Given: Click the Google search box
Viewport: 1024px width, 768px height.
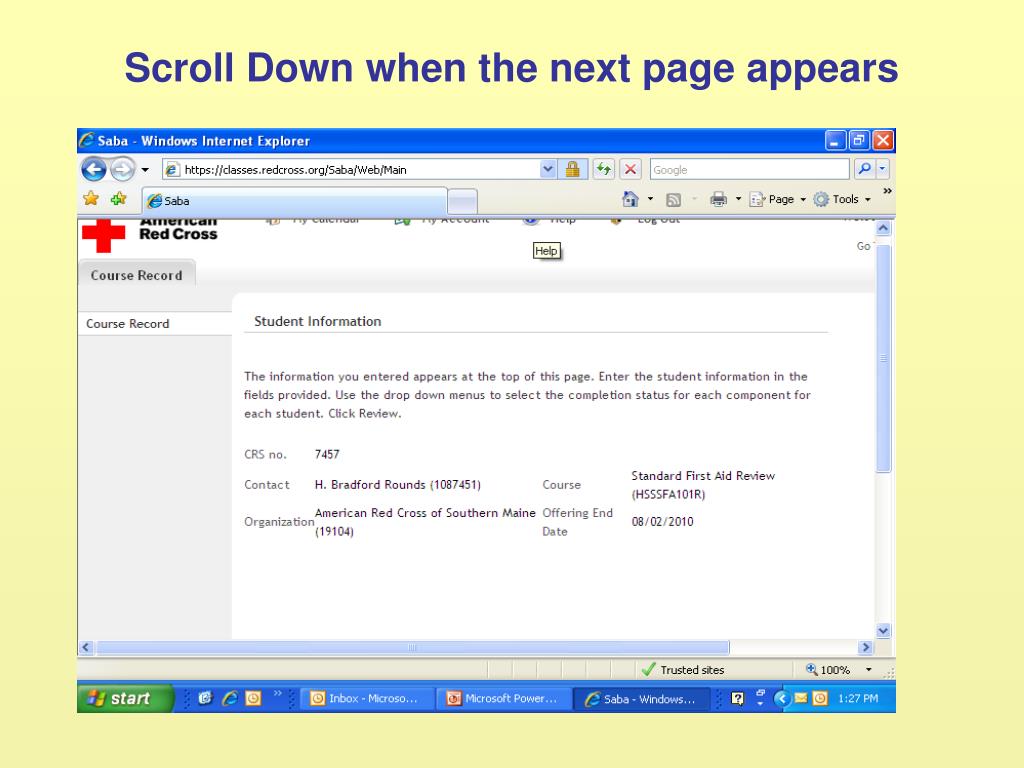Looking at the screenshot, I should [x=749, y=170].
